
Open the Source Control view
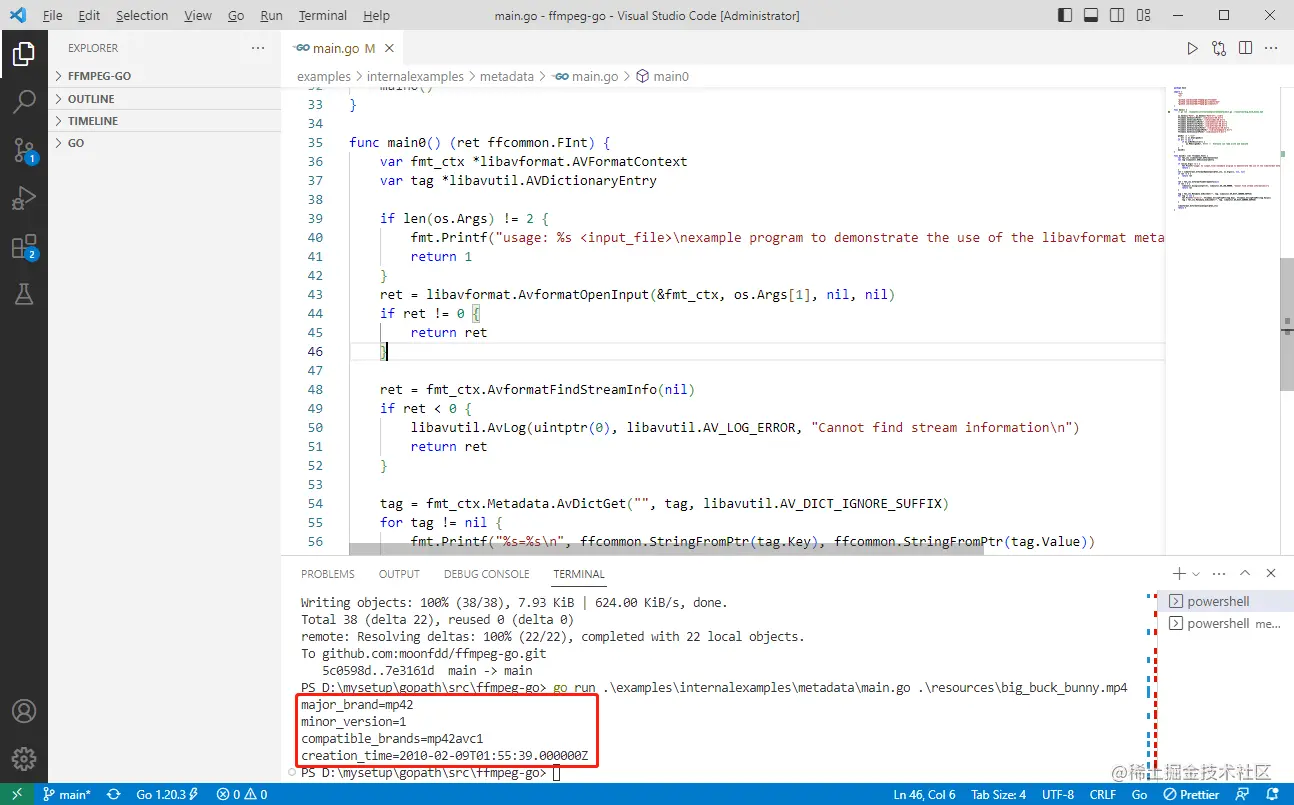[x=24, y=150]
